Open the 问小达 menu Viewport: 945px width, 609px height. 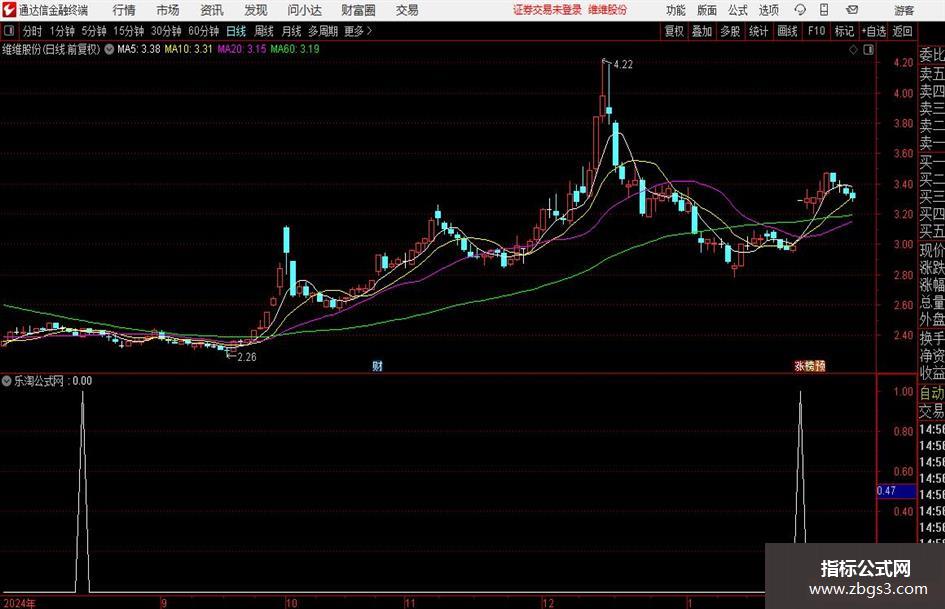[304, 10]
